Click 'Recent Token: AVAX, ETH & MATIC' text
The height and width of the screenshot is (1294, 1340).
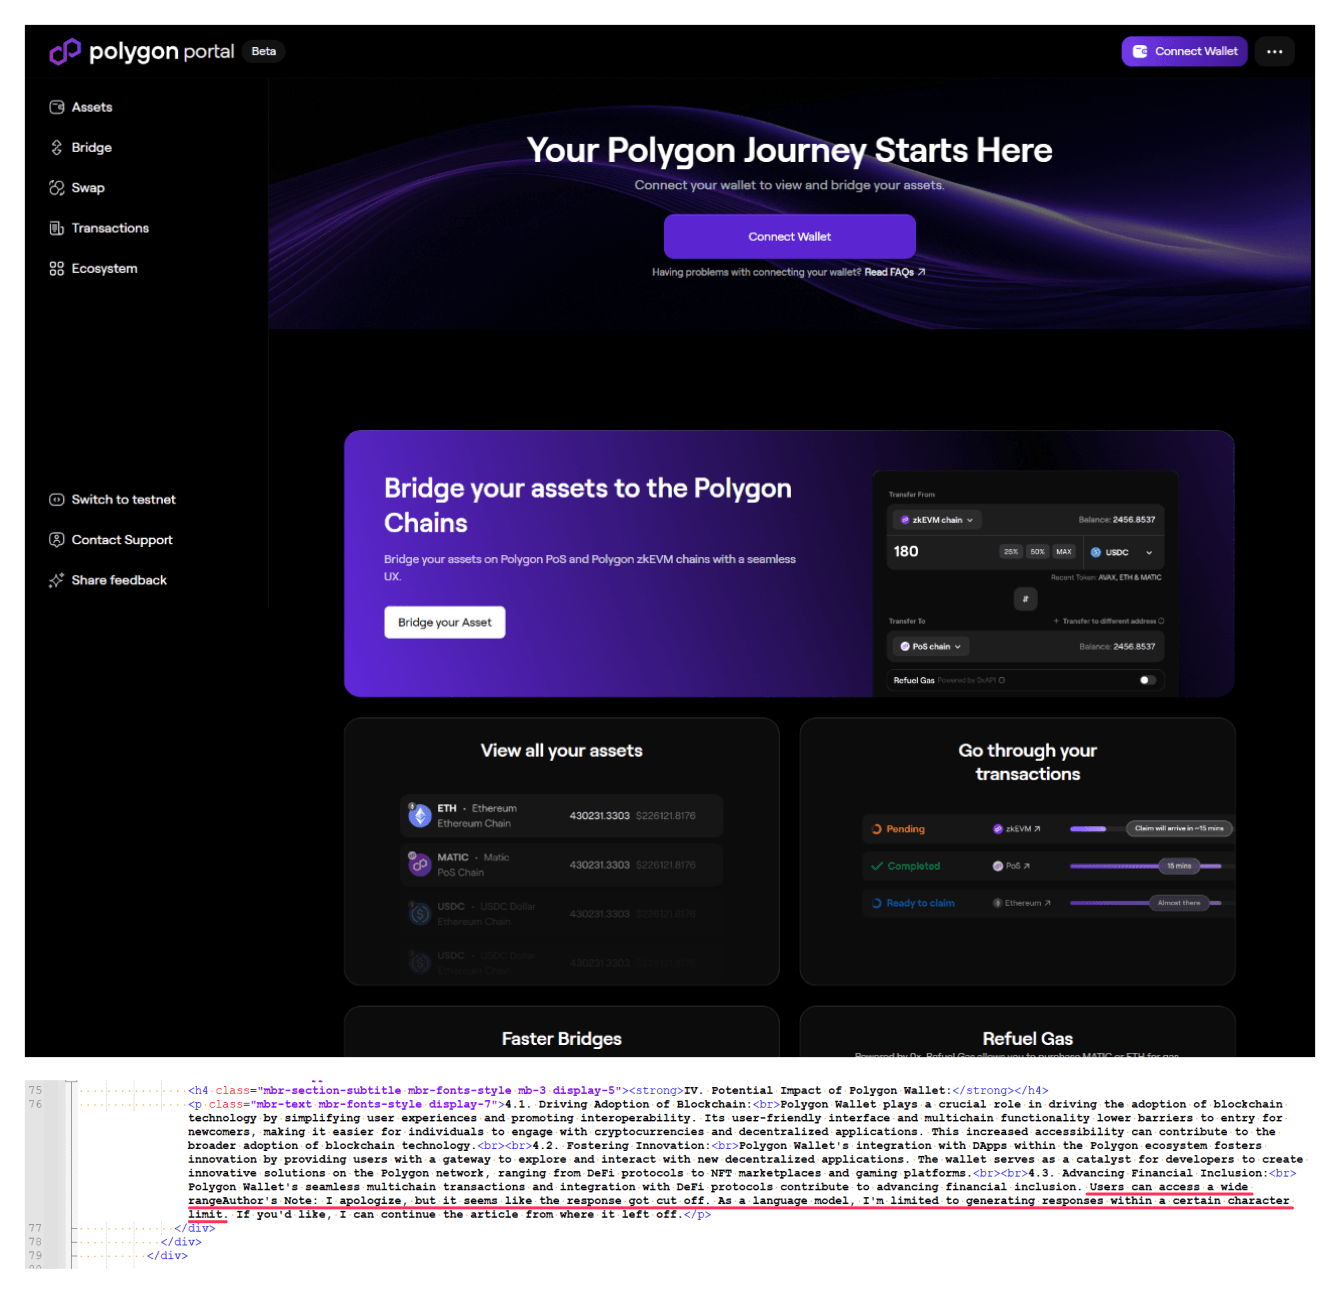pos(1106,578)
